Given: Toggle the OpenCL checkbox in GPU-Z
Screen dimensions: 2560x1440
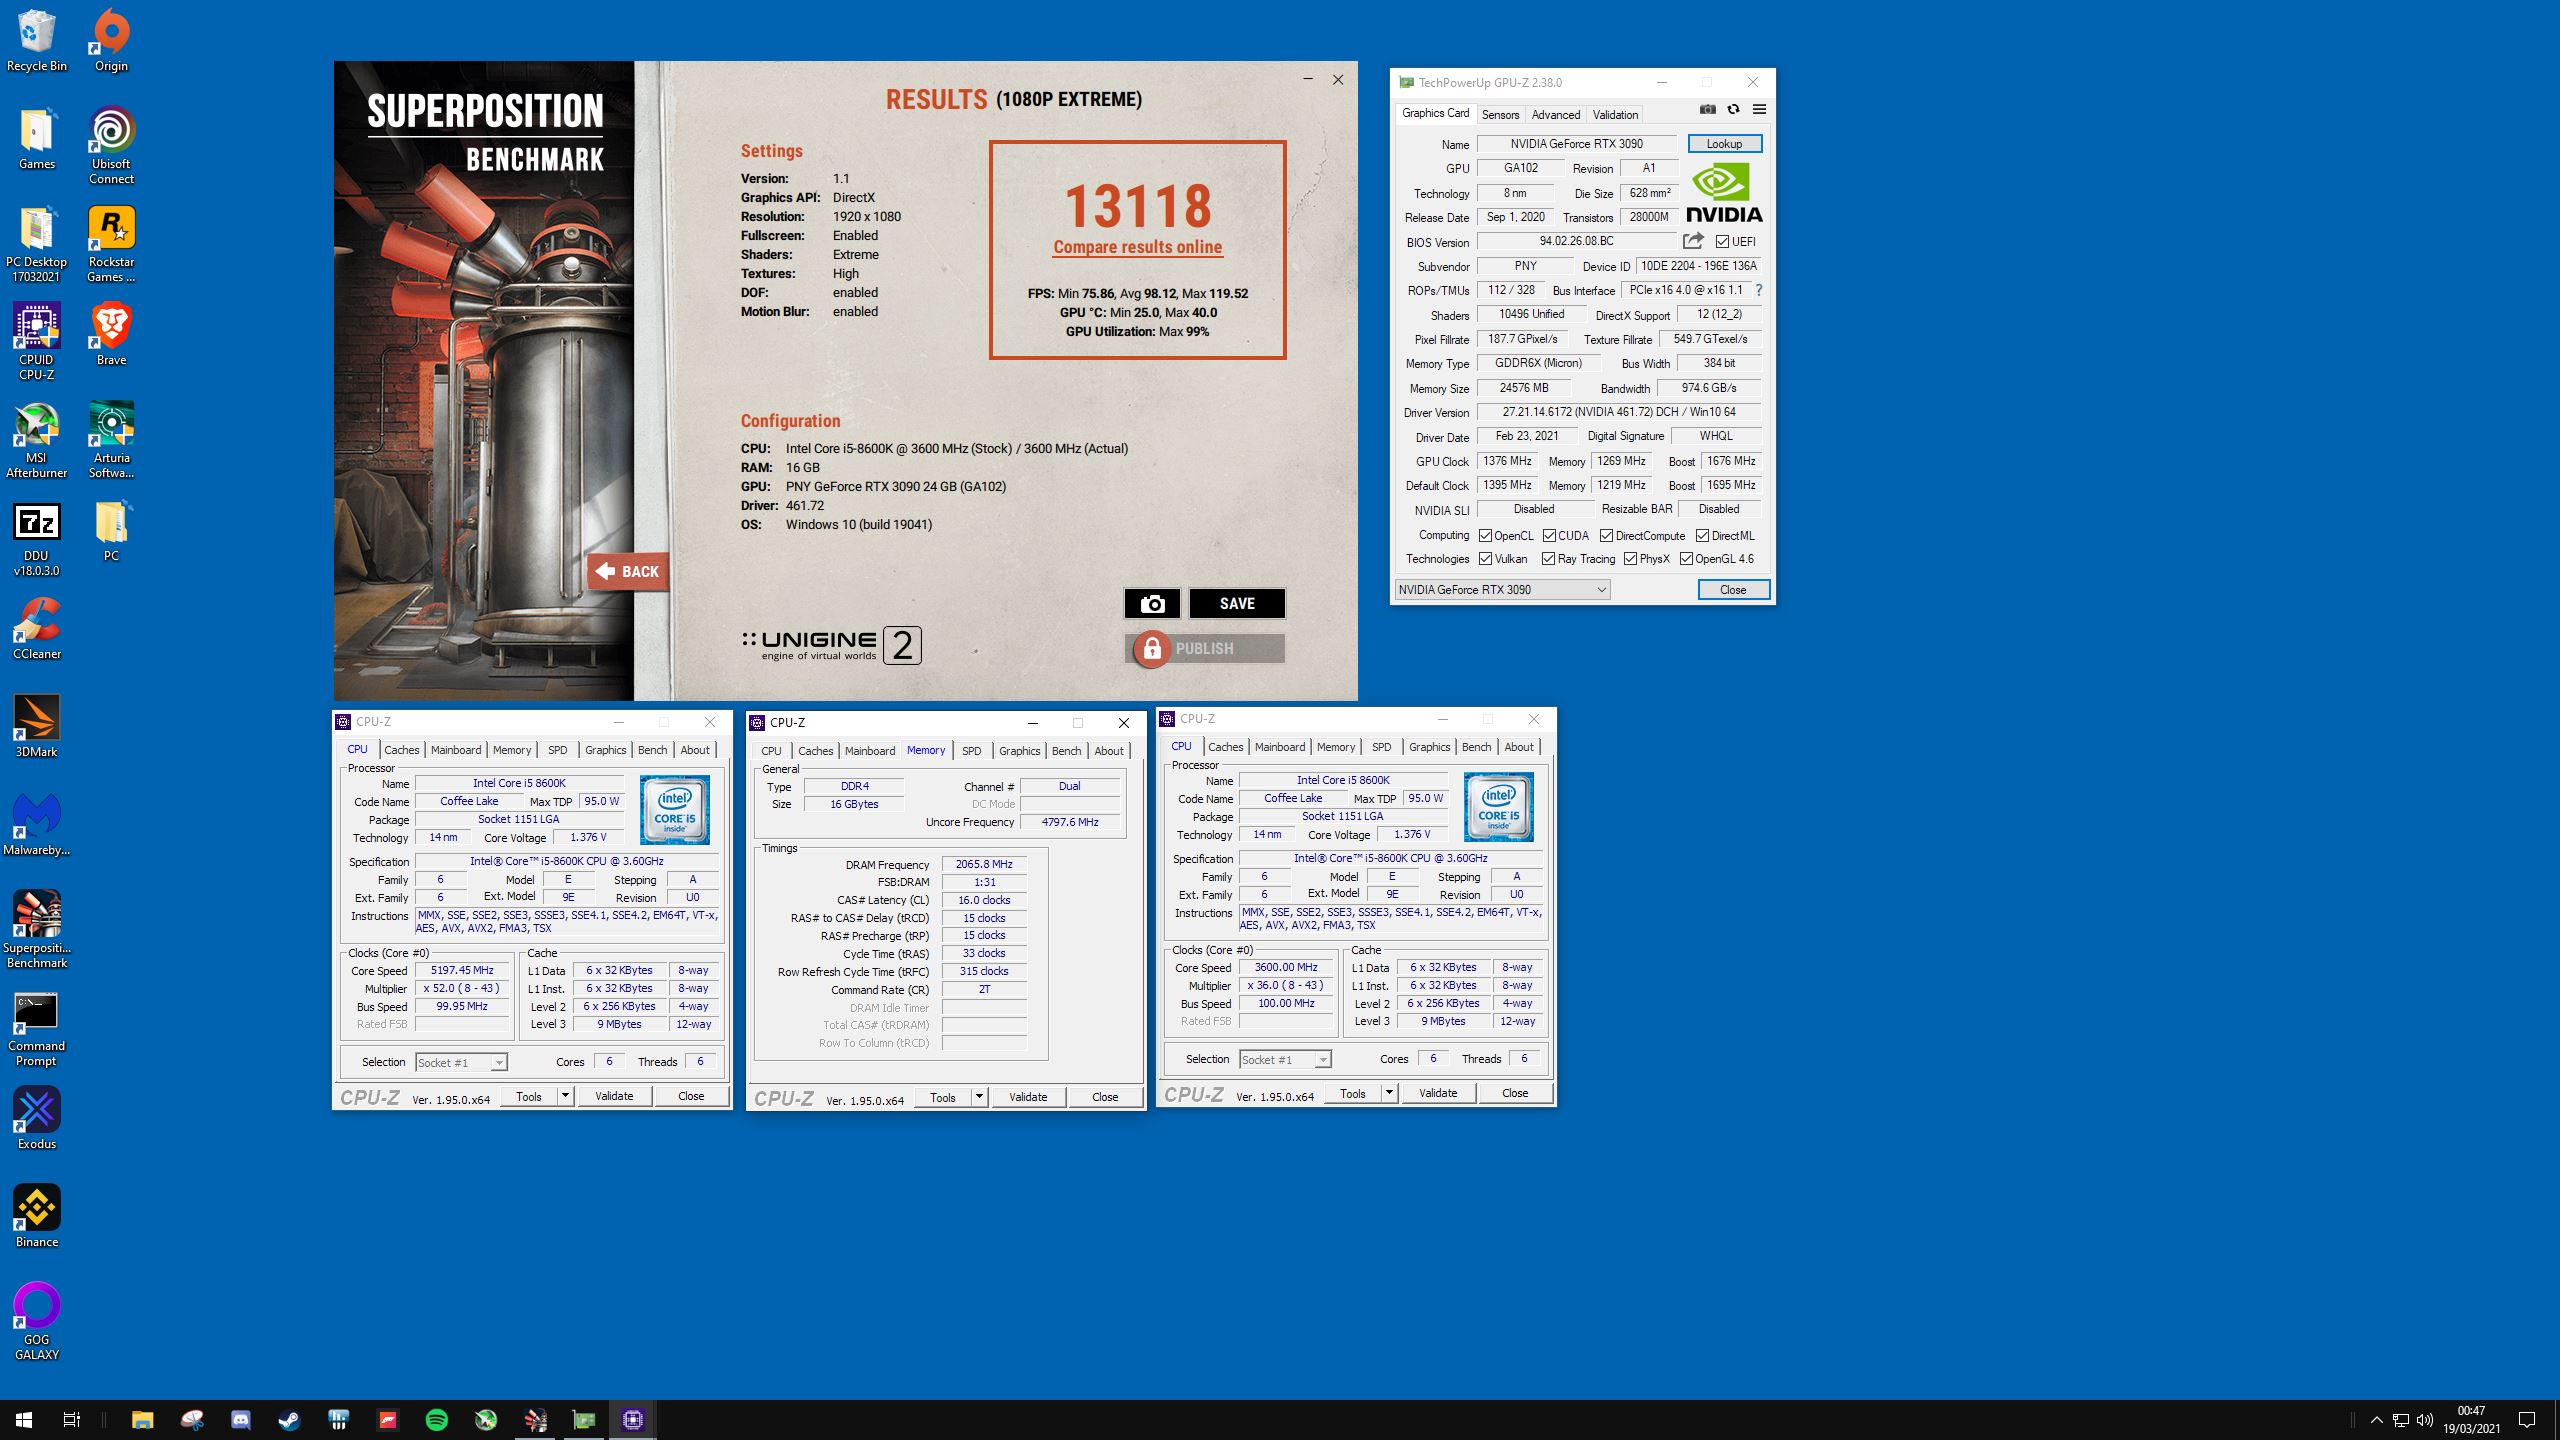Looking at the screenshot, I should [x=1485, y=536].
